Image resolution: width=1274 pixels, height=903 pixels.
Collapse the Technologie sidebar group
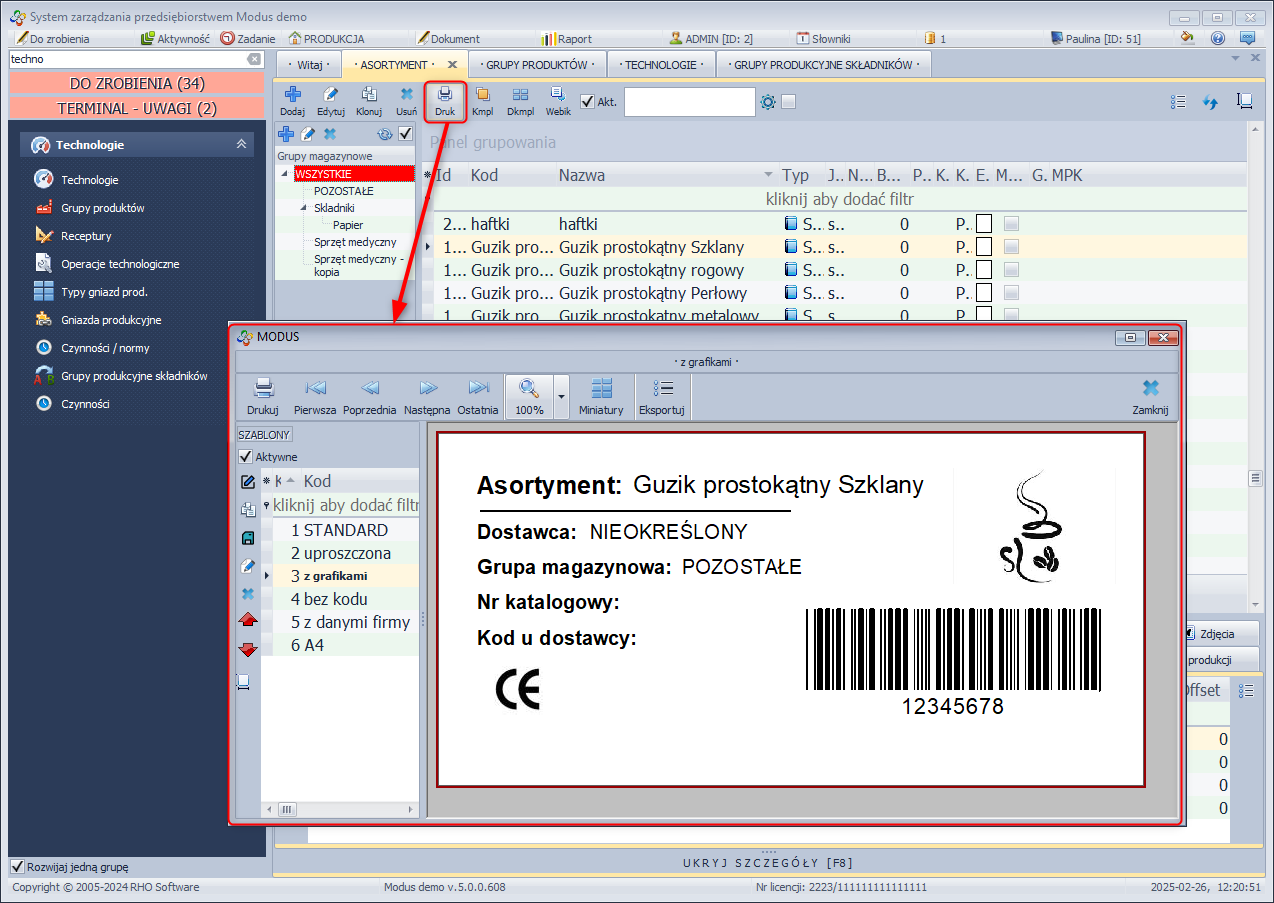pyautogui.click(x=241, y=145)
